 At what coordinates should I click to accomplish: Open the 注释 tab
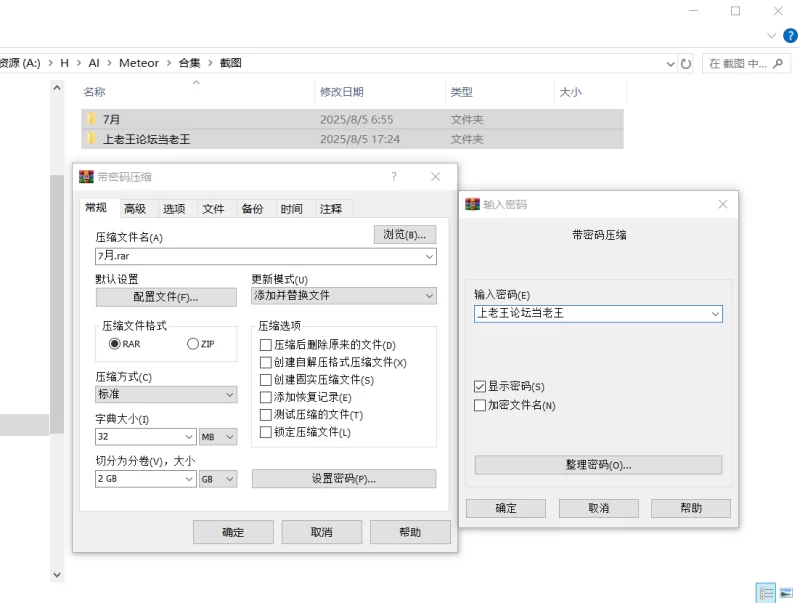pos(331,209)
